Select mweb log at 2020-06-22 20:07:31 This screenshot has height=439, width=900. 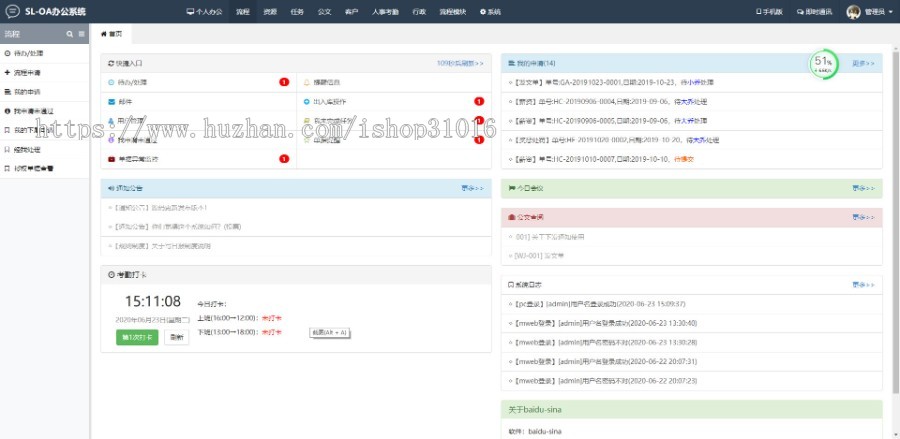click(x=692, y=362)
